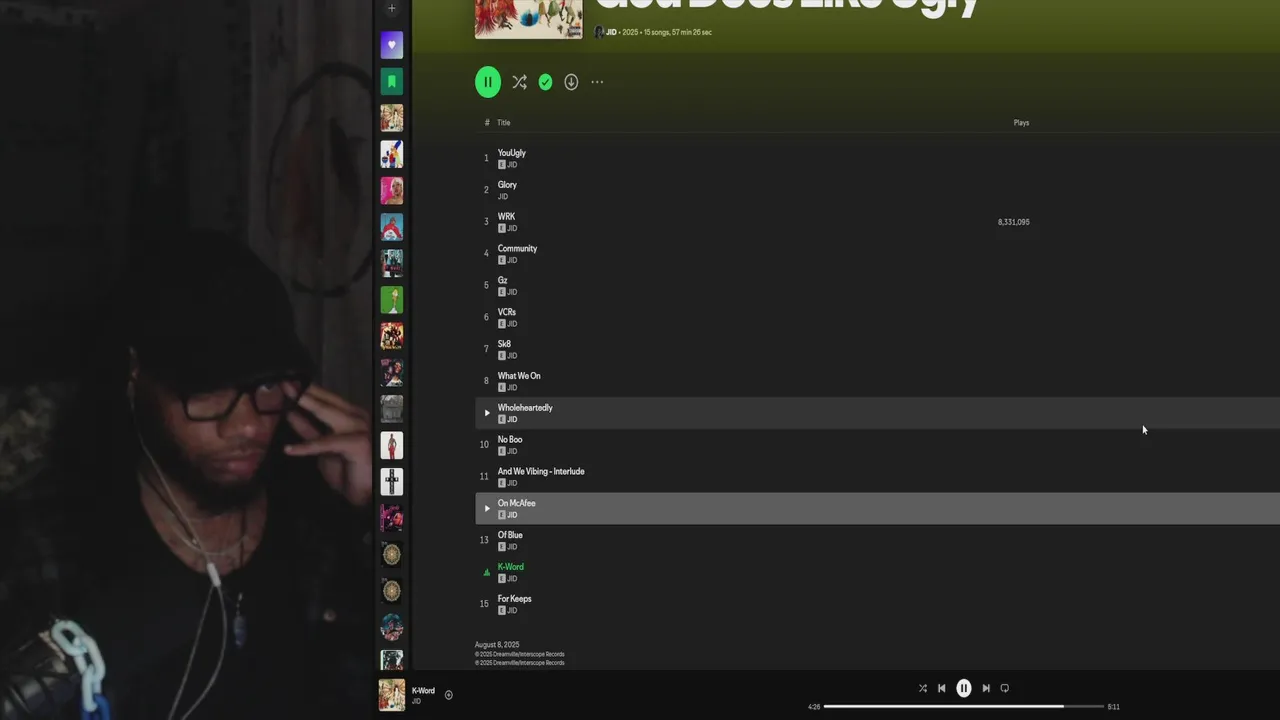Viewport: 1280px width, 720px height.
Task: Click the 5:11 total duration label
Action: click(x=1113, y=707)
